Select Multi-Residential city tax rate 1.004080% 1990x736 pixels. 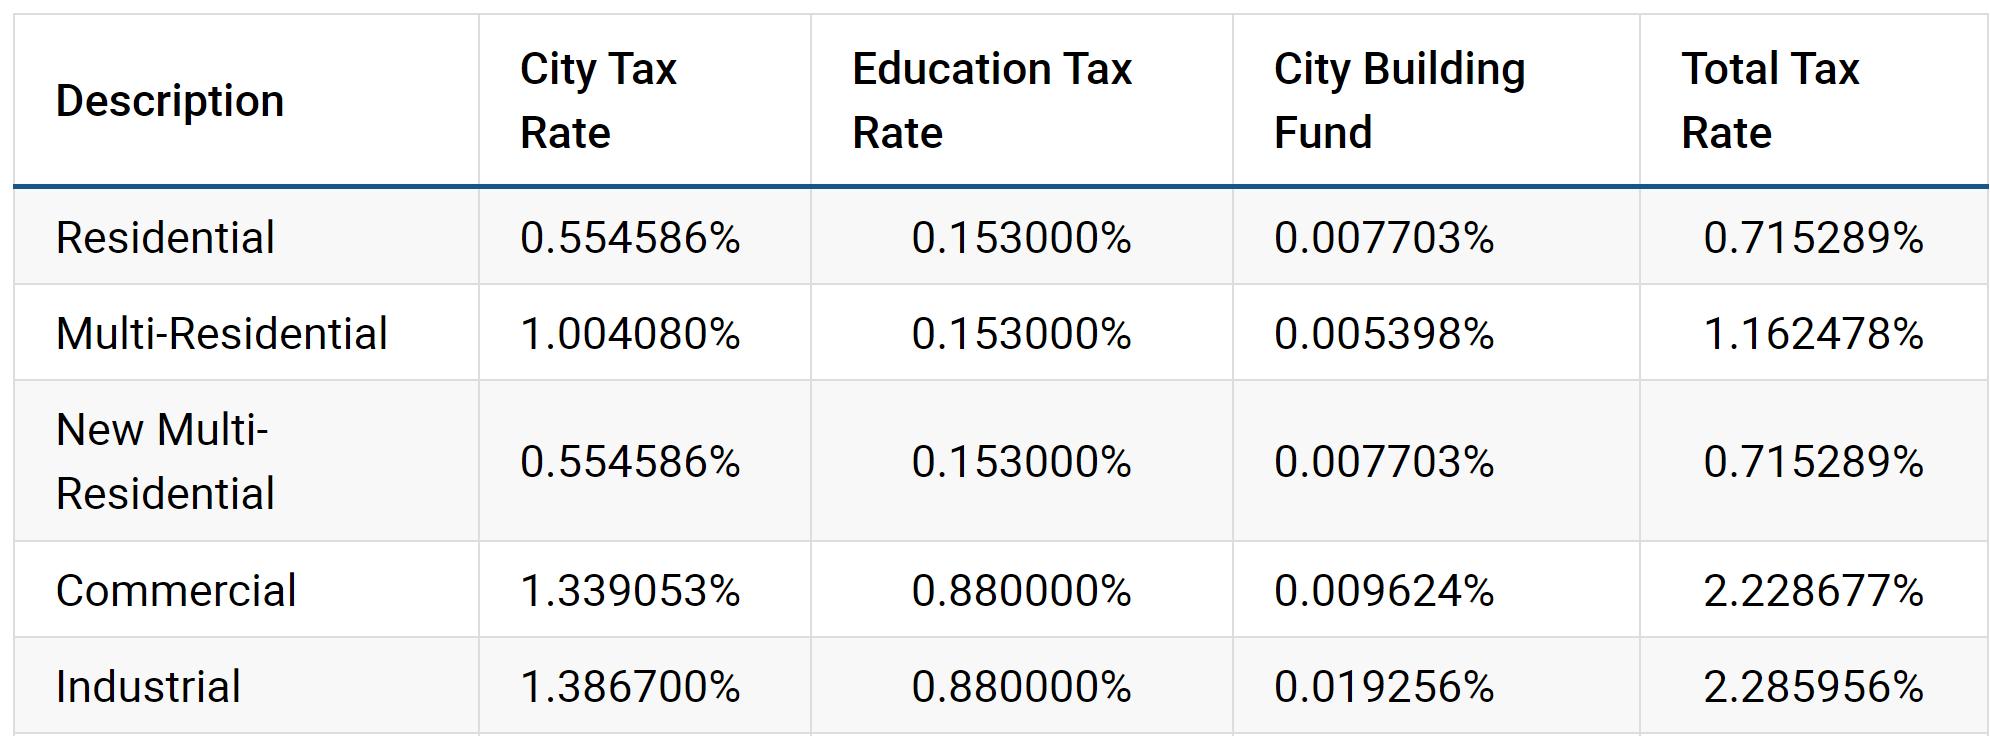(x=630, y=334)
